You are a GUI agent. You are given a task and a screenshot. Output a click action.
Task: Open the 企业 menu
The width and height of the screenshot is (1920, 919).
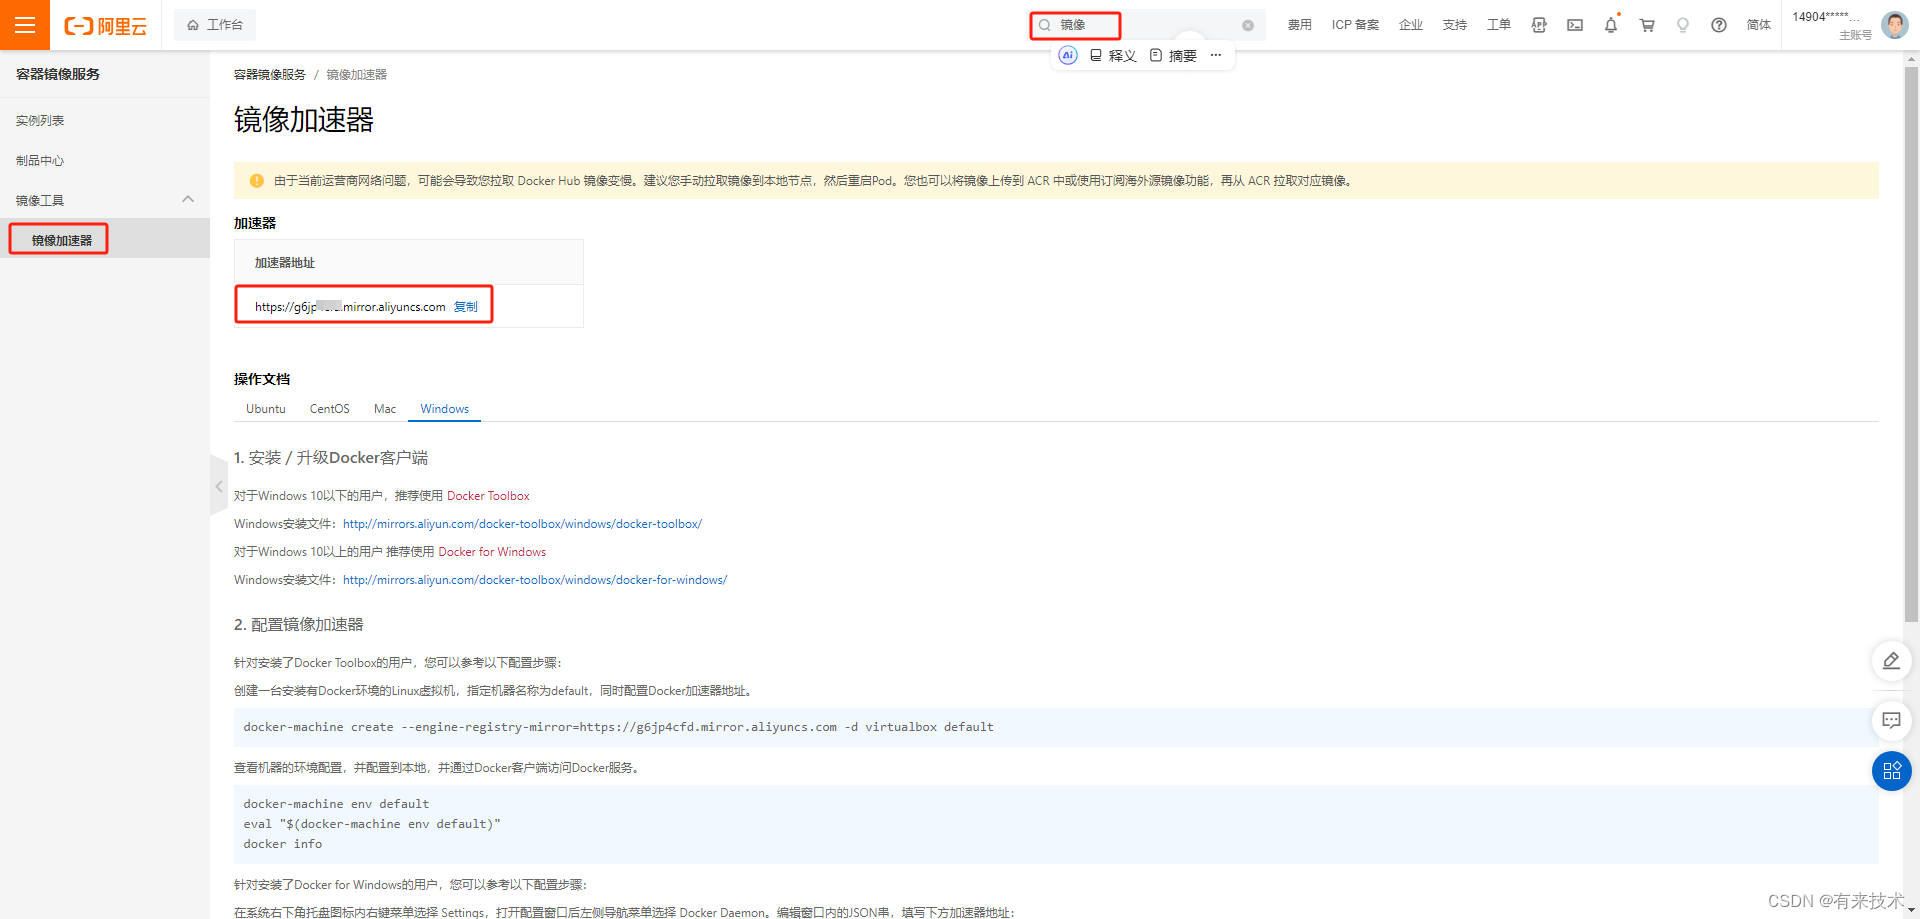tap(1411, 25)
